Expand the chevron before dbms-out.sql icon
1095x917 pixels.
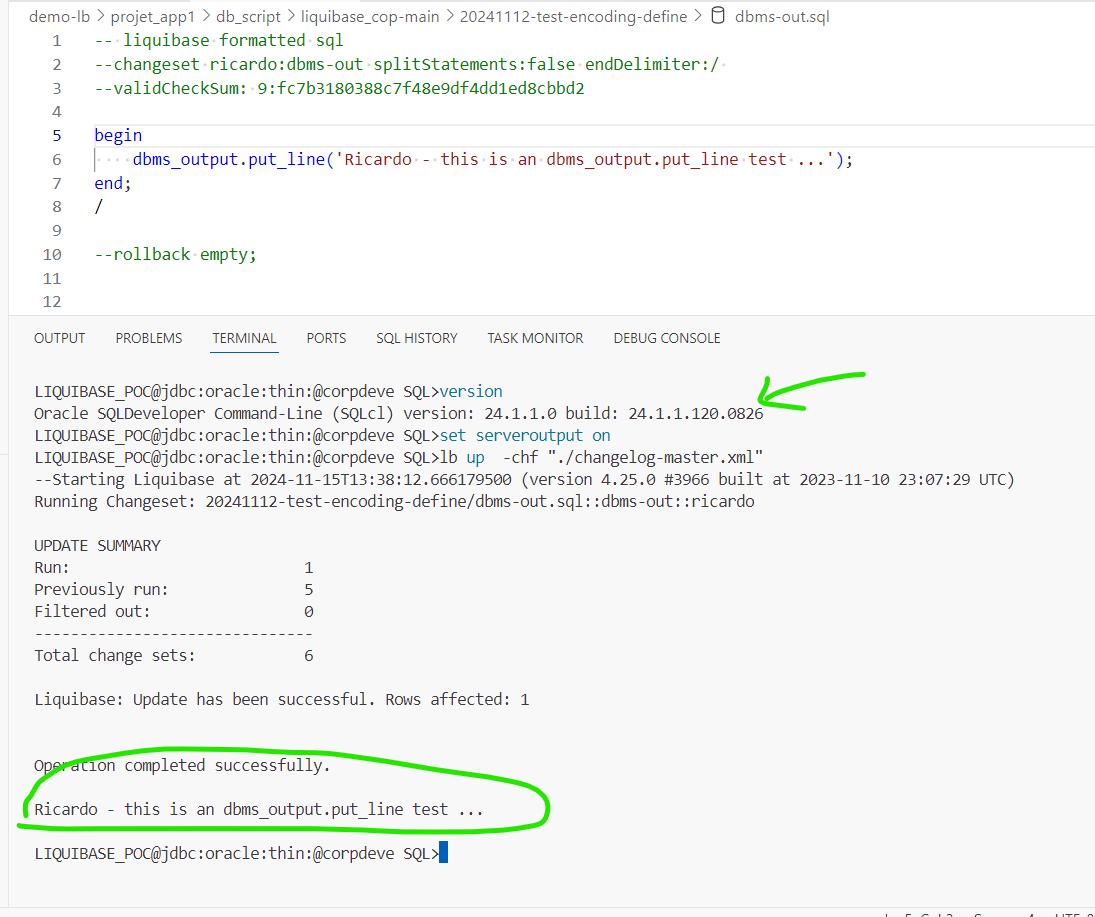coord(698,16)
